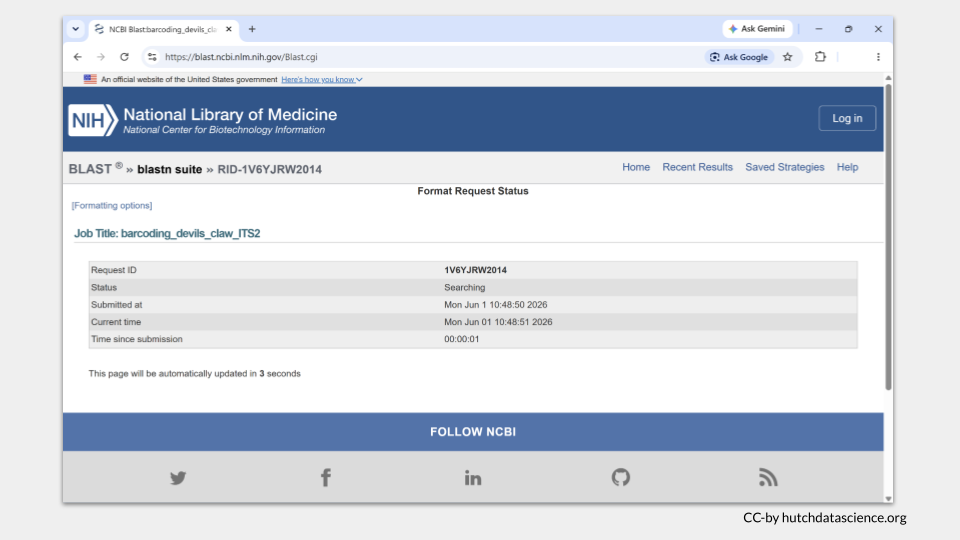
Task: Click the FOLLOW NCBI heading
Action: point(473,432)
